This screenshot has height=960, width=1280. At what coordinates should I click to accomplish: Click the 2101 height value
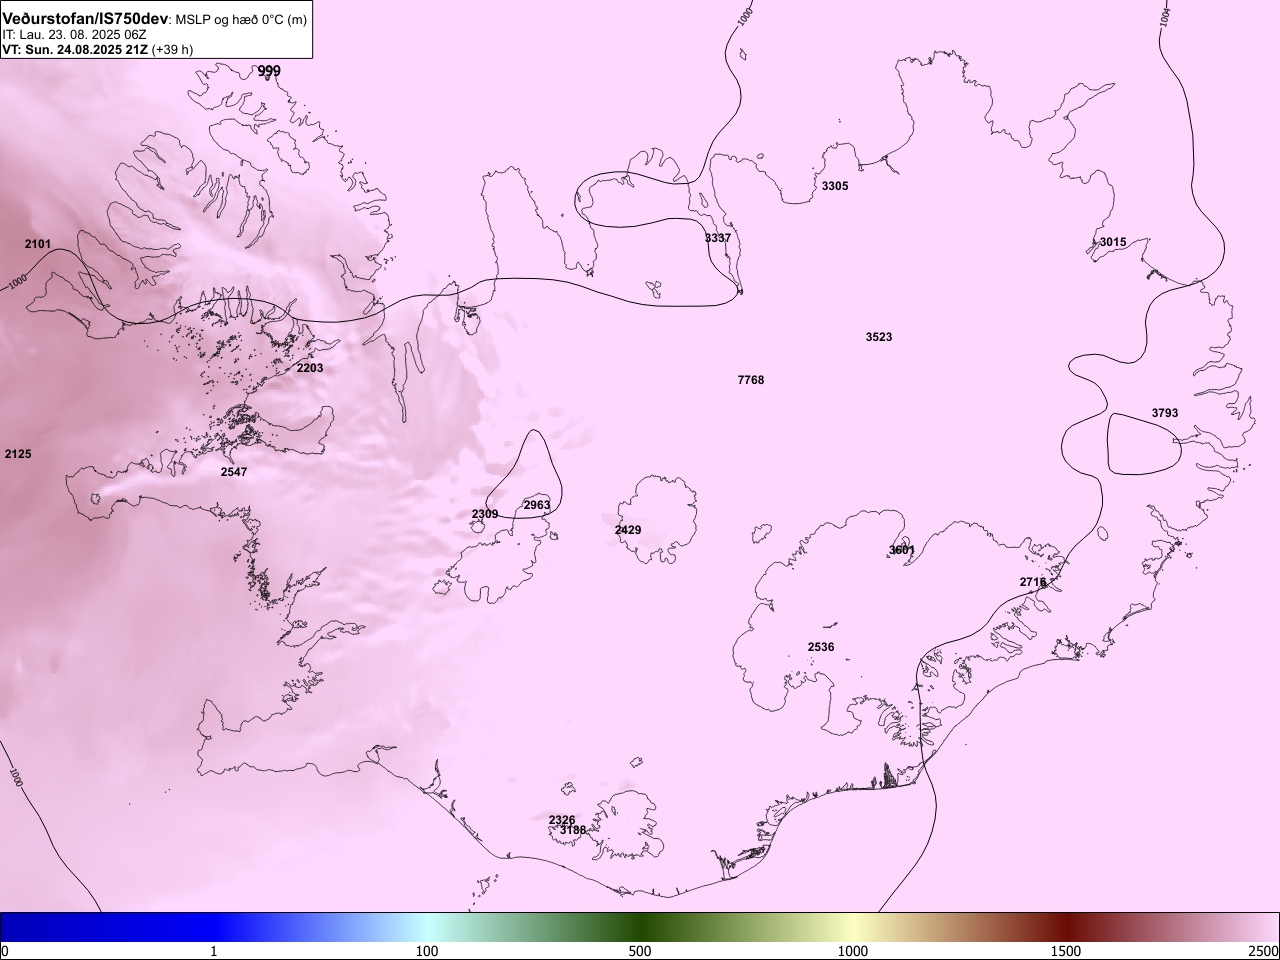38,244
